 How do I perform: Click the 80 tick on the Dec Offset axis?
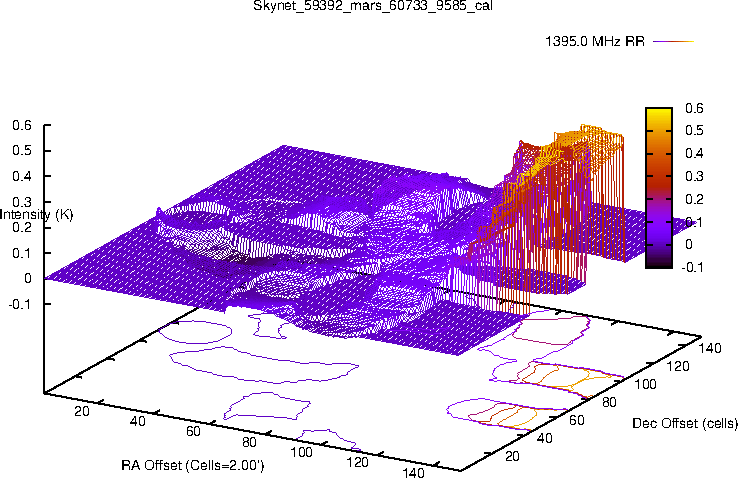coord(610,402)
